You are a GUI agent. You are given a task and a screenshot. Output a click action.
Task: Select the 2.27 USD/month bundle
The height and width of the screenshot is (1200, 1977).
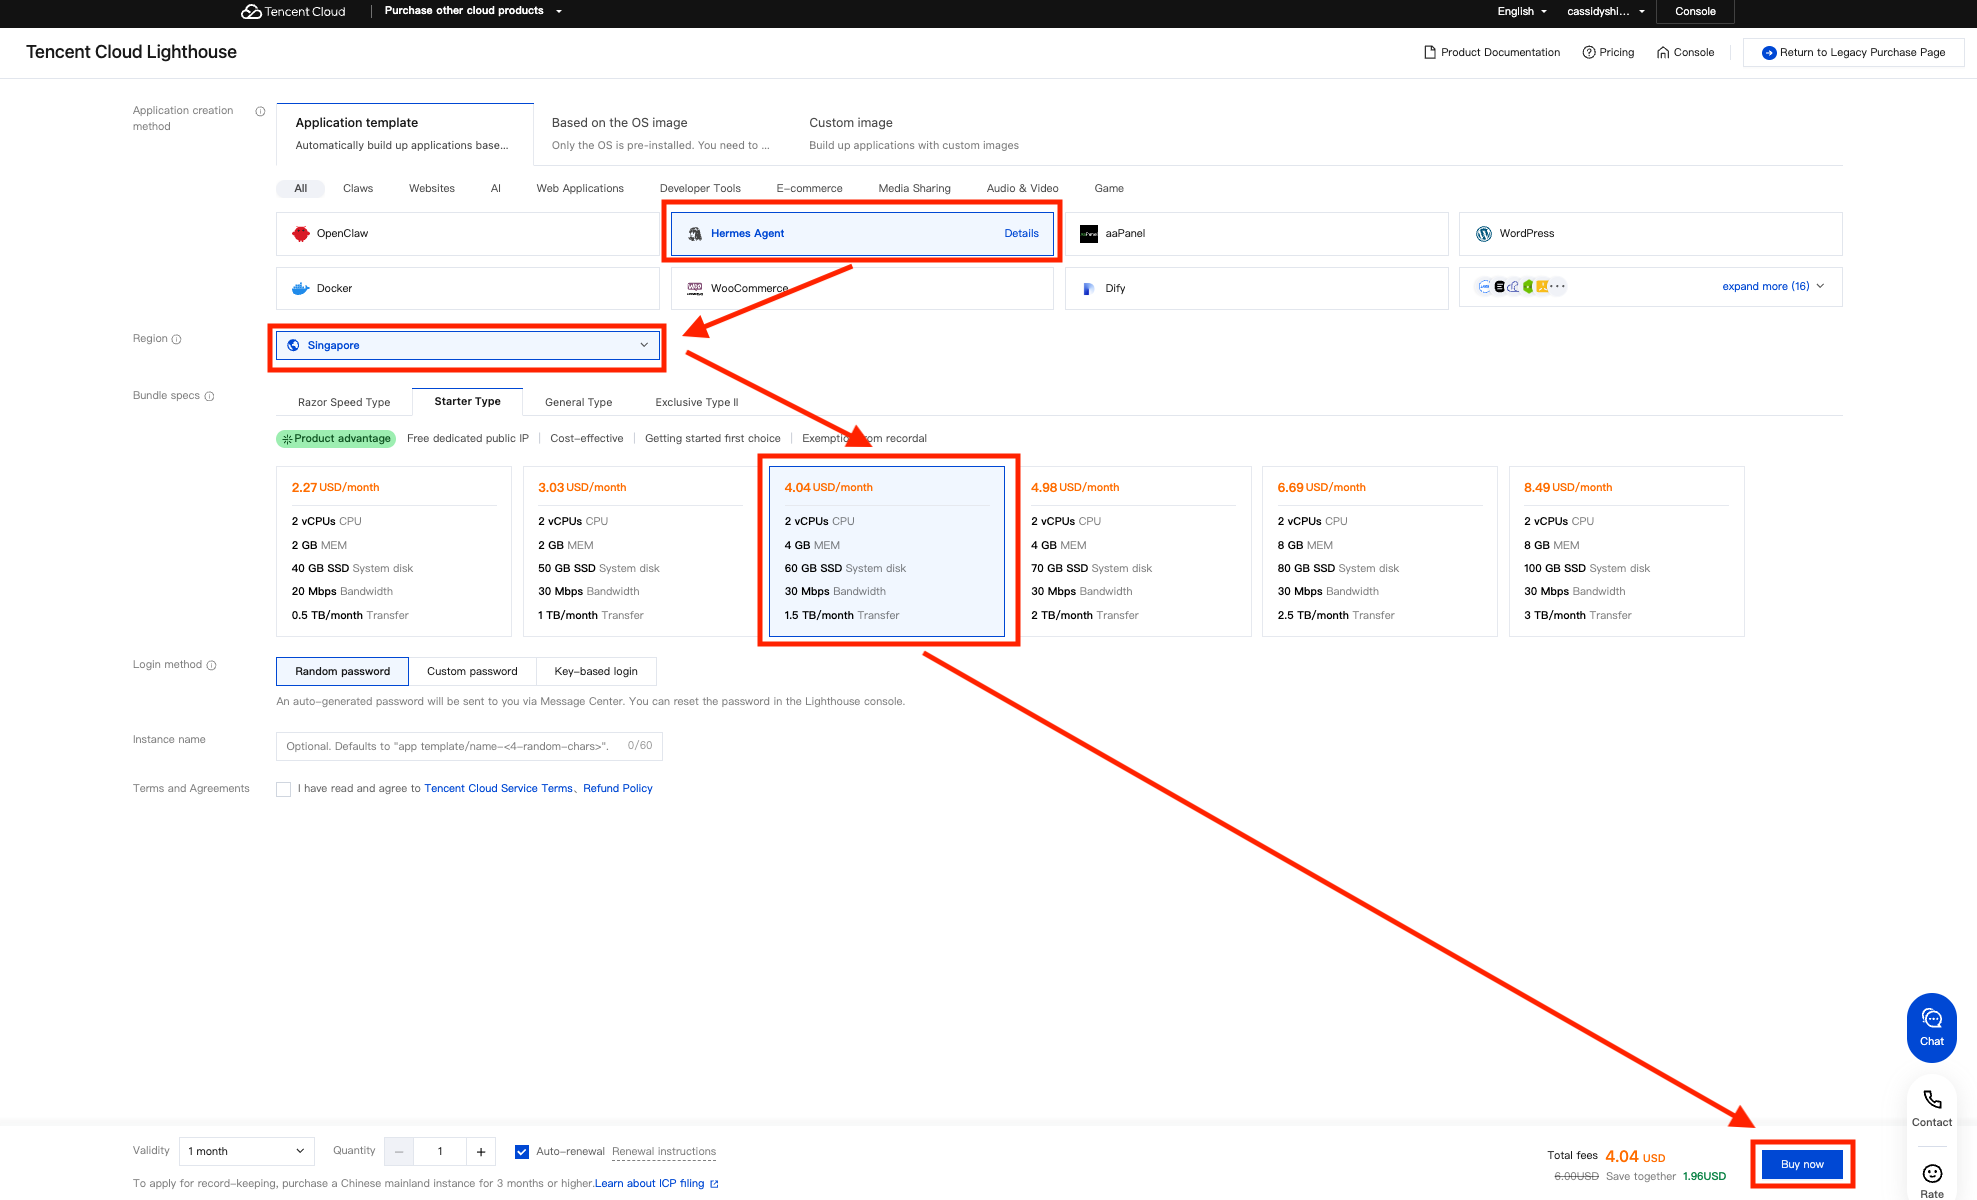tap(394, 551)
